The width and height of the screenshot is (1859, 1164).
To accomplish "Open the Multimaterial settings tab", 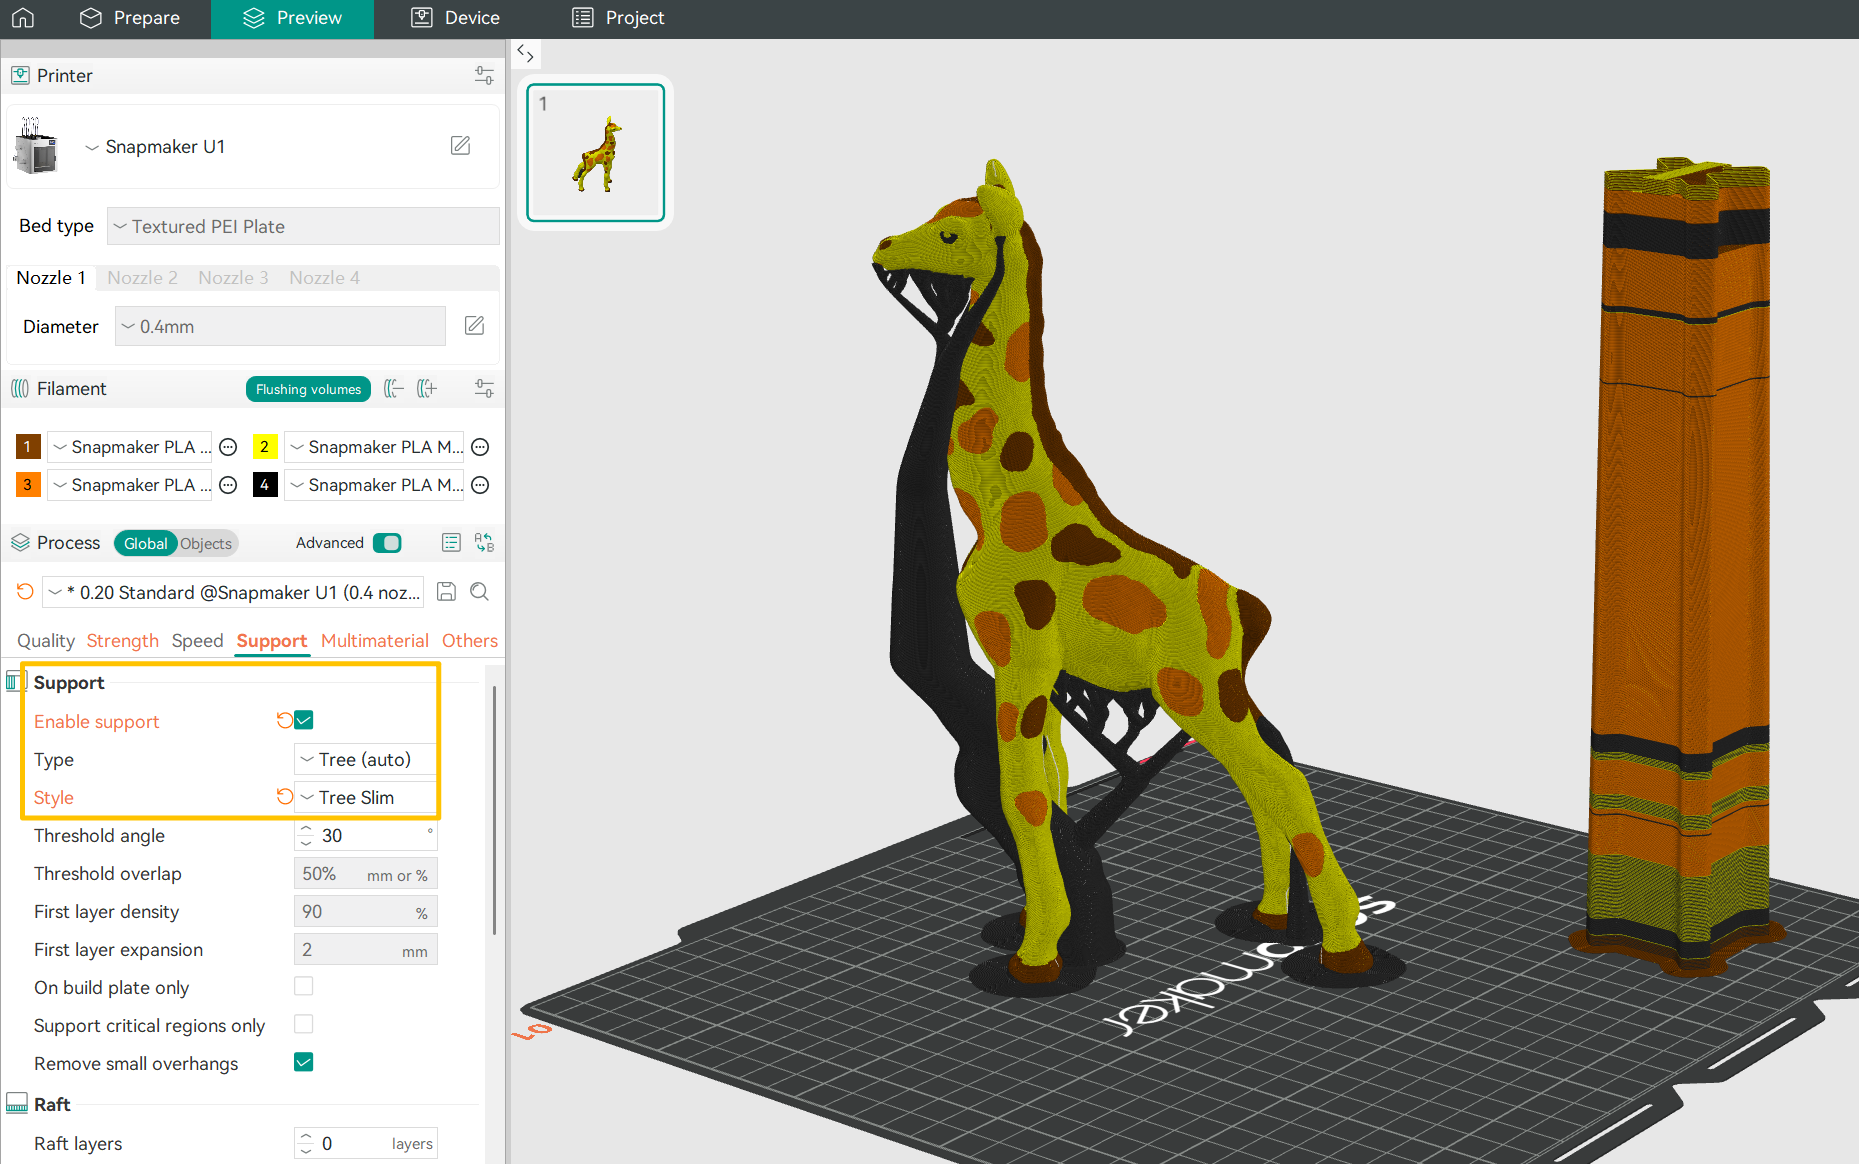I will [x=374, y=641].
